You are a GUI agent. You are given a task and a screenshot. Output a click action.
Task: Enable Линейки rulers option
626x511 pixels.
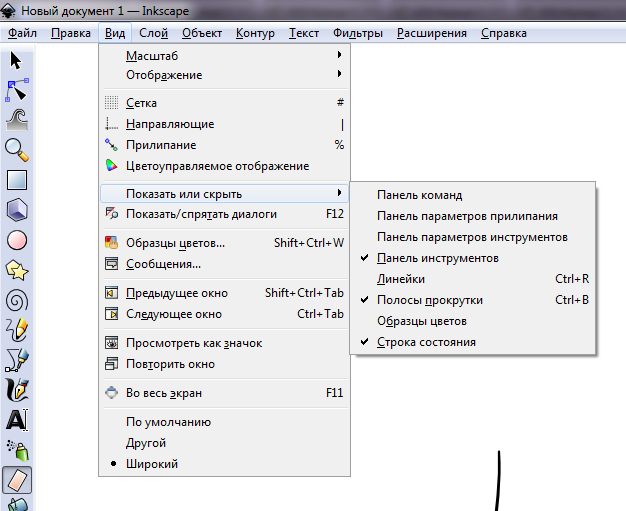[473, 279]
